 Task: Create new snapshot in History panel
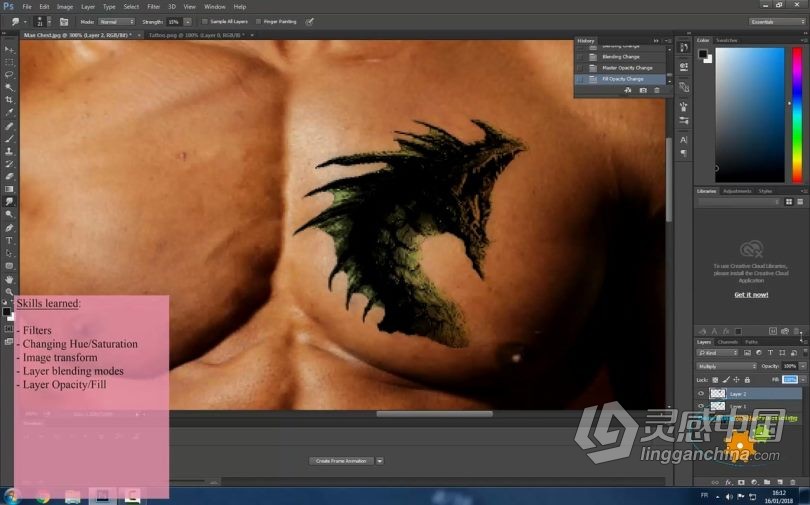point(643,90)
